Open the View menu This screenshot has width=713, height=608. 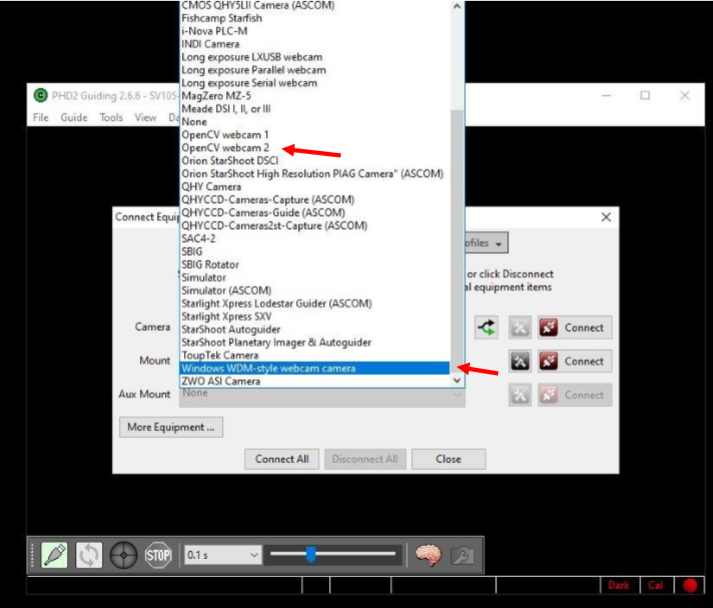[x=145, y=117]
